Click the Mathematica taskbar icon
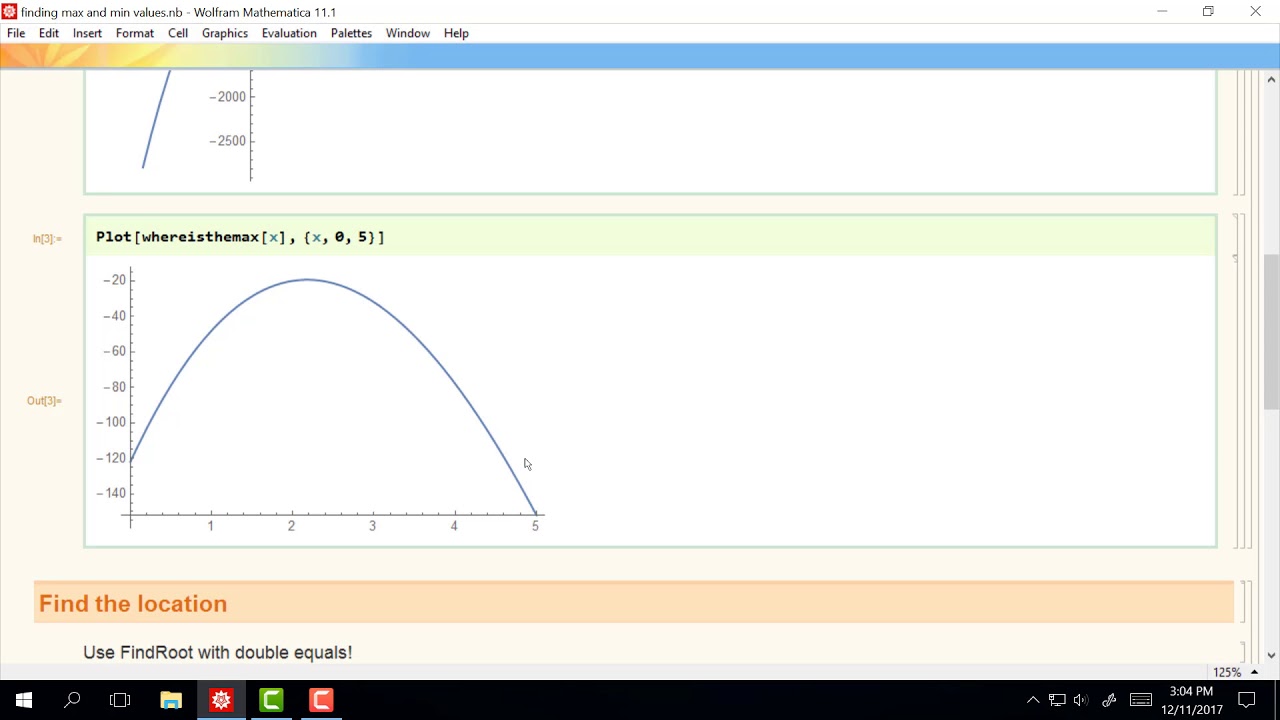Image resolution: width=1280 pixels, height=720 pixels. 221,700
